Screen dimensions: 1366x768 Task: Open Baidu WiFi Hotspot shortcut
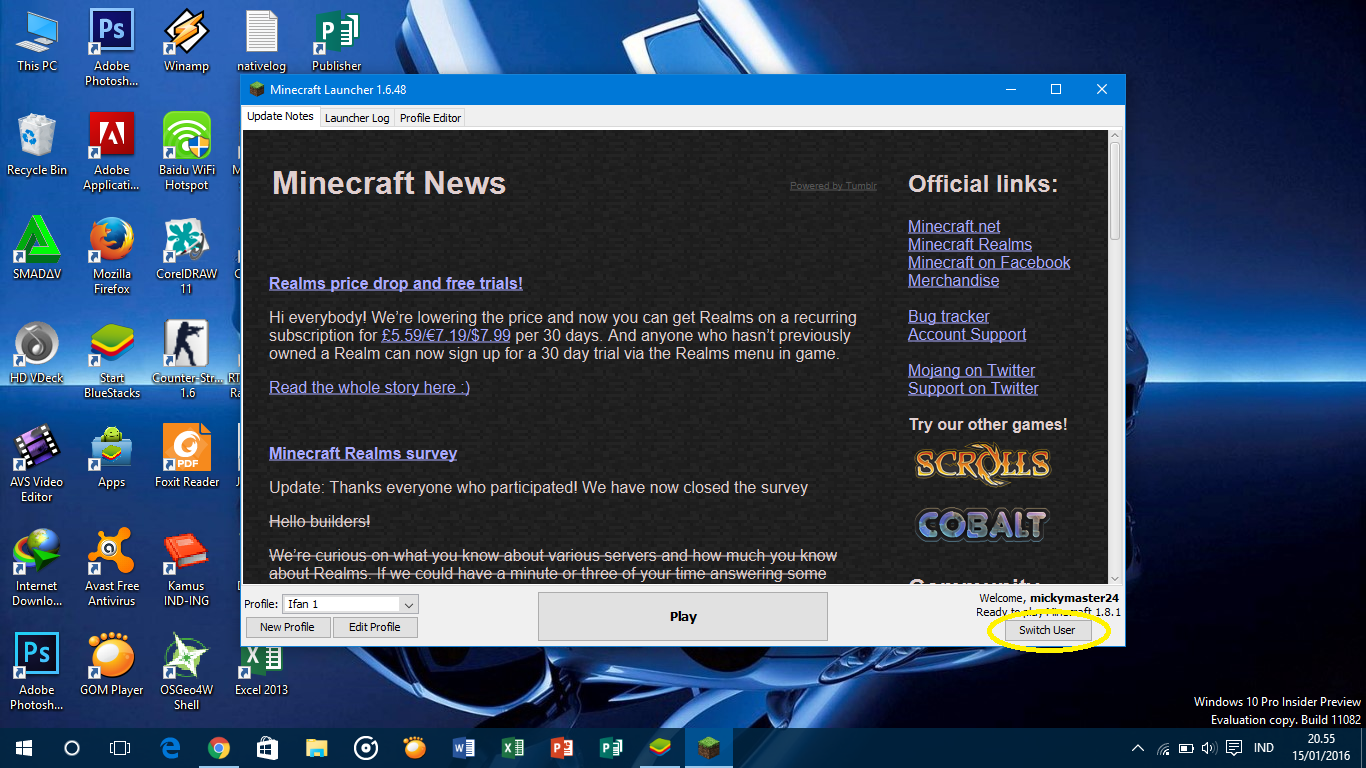(x=186, y=152)
